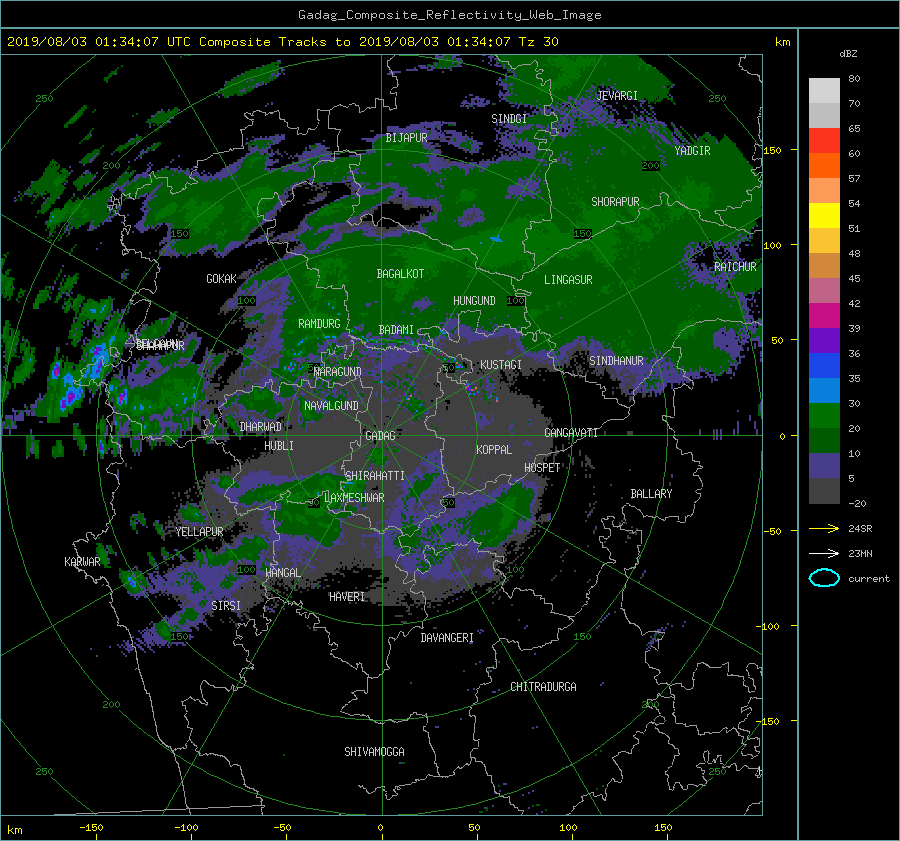Pick the magenta 39-42 dBZ swatch
The image size is (900, 841).
[824, 315]
